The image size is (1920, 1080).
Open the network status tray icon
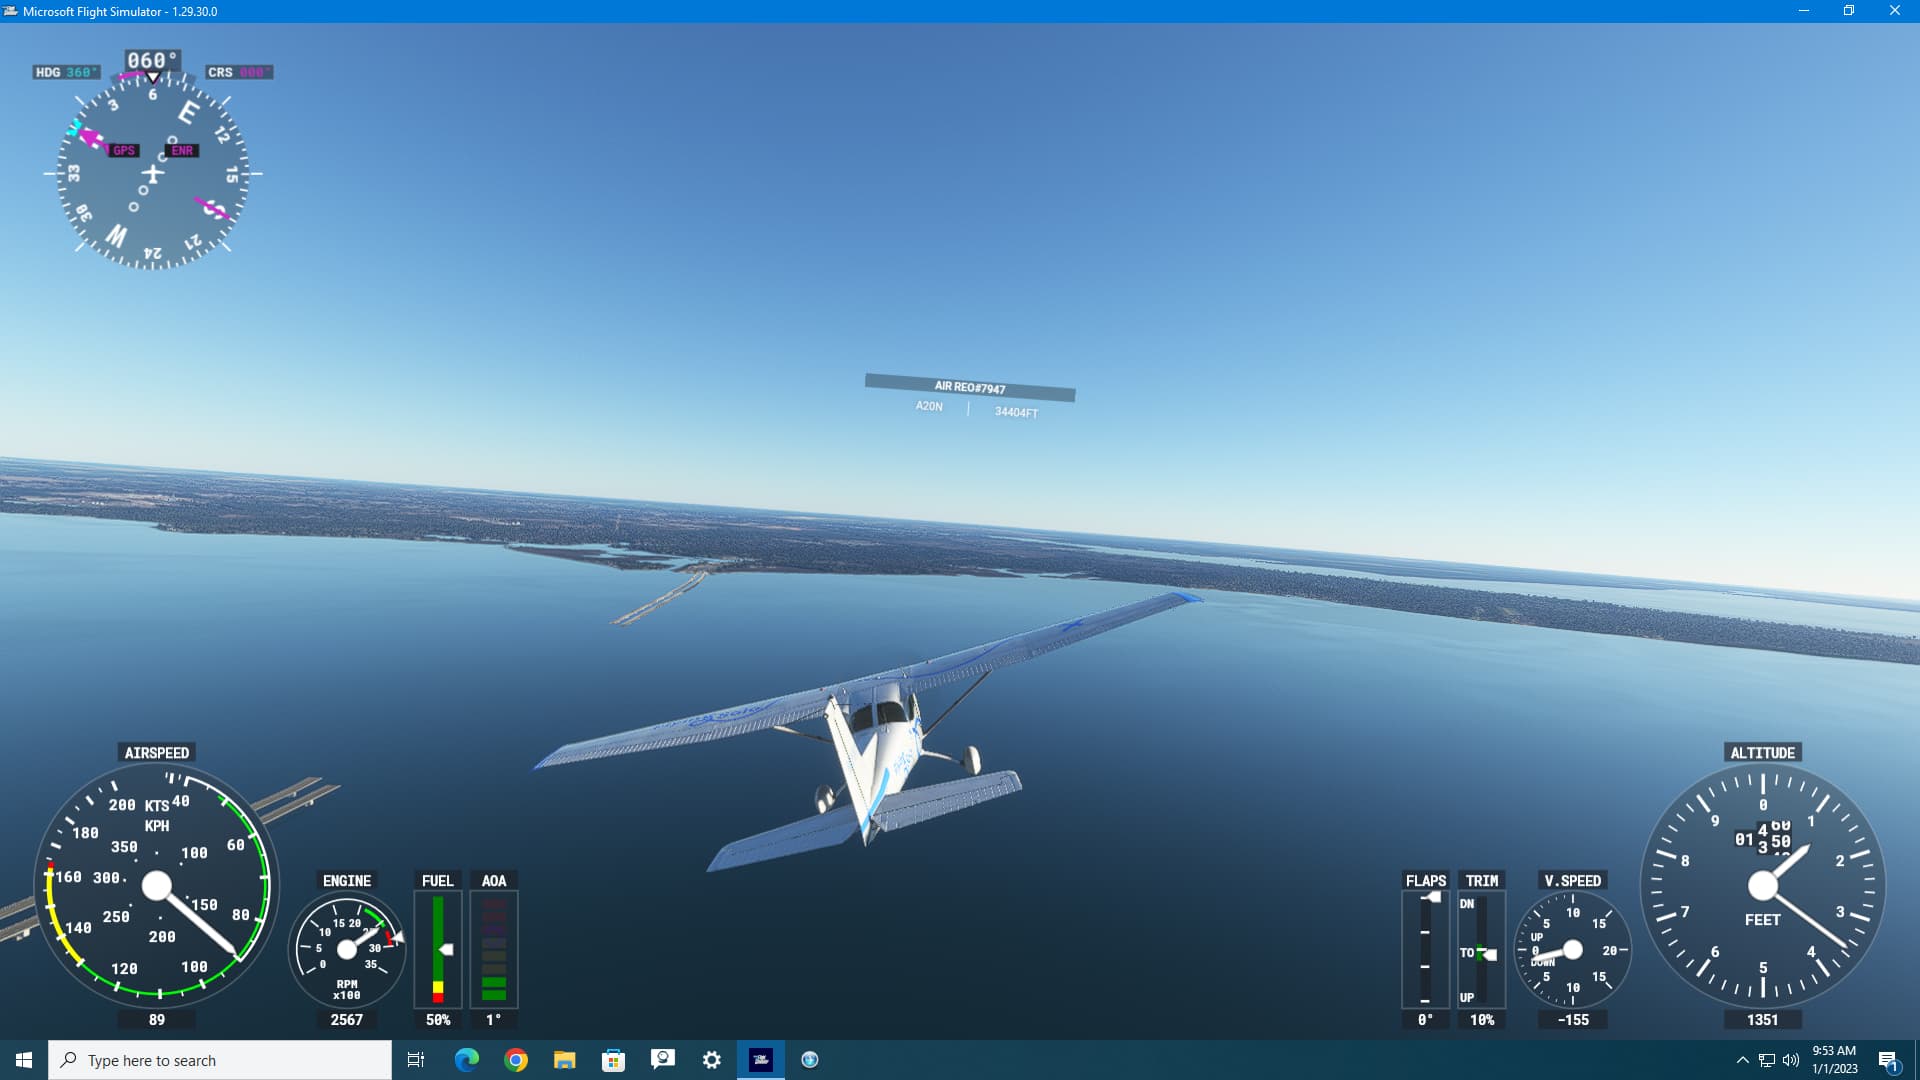1767,1060
